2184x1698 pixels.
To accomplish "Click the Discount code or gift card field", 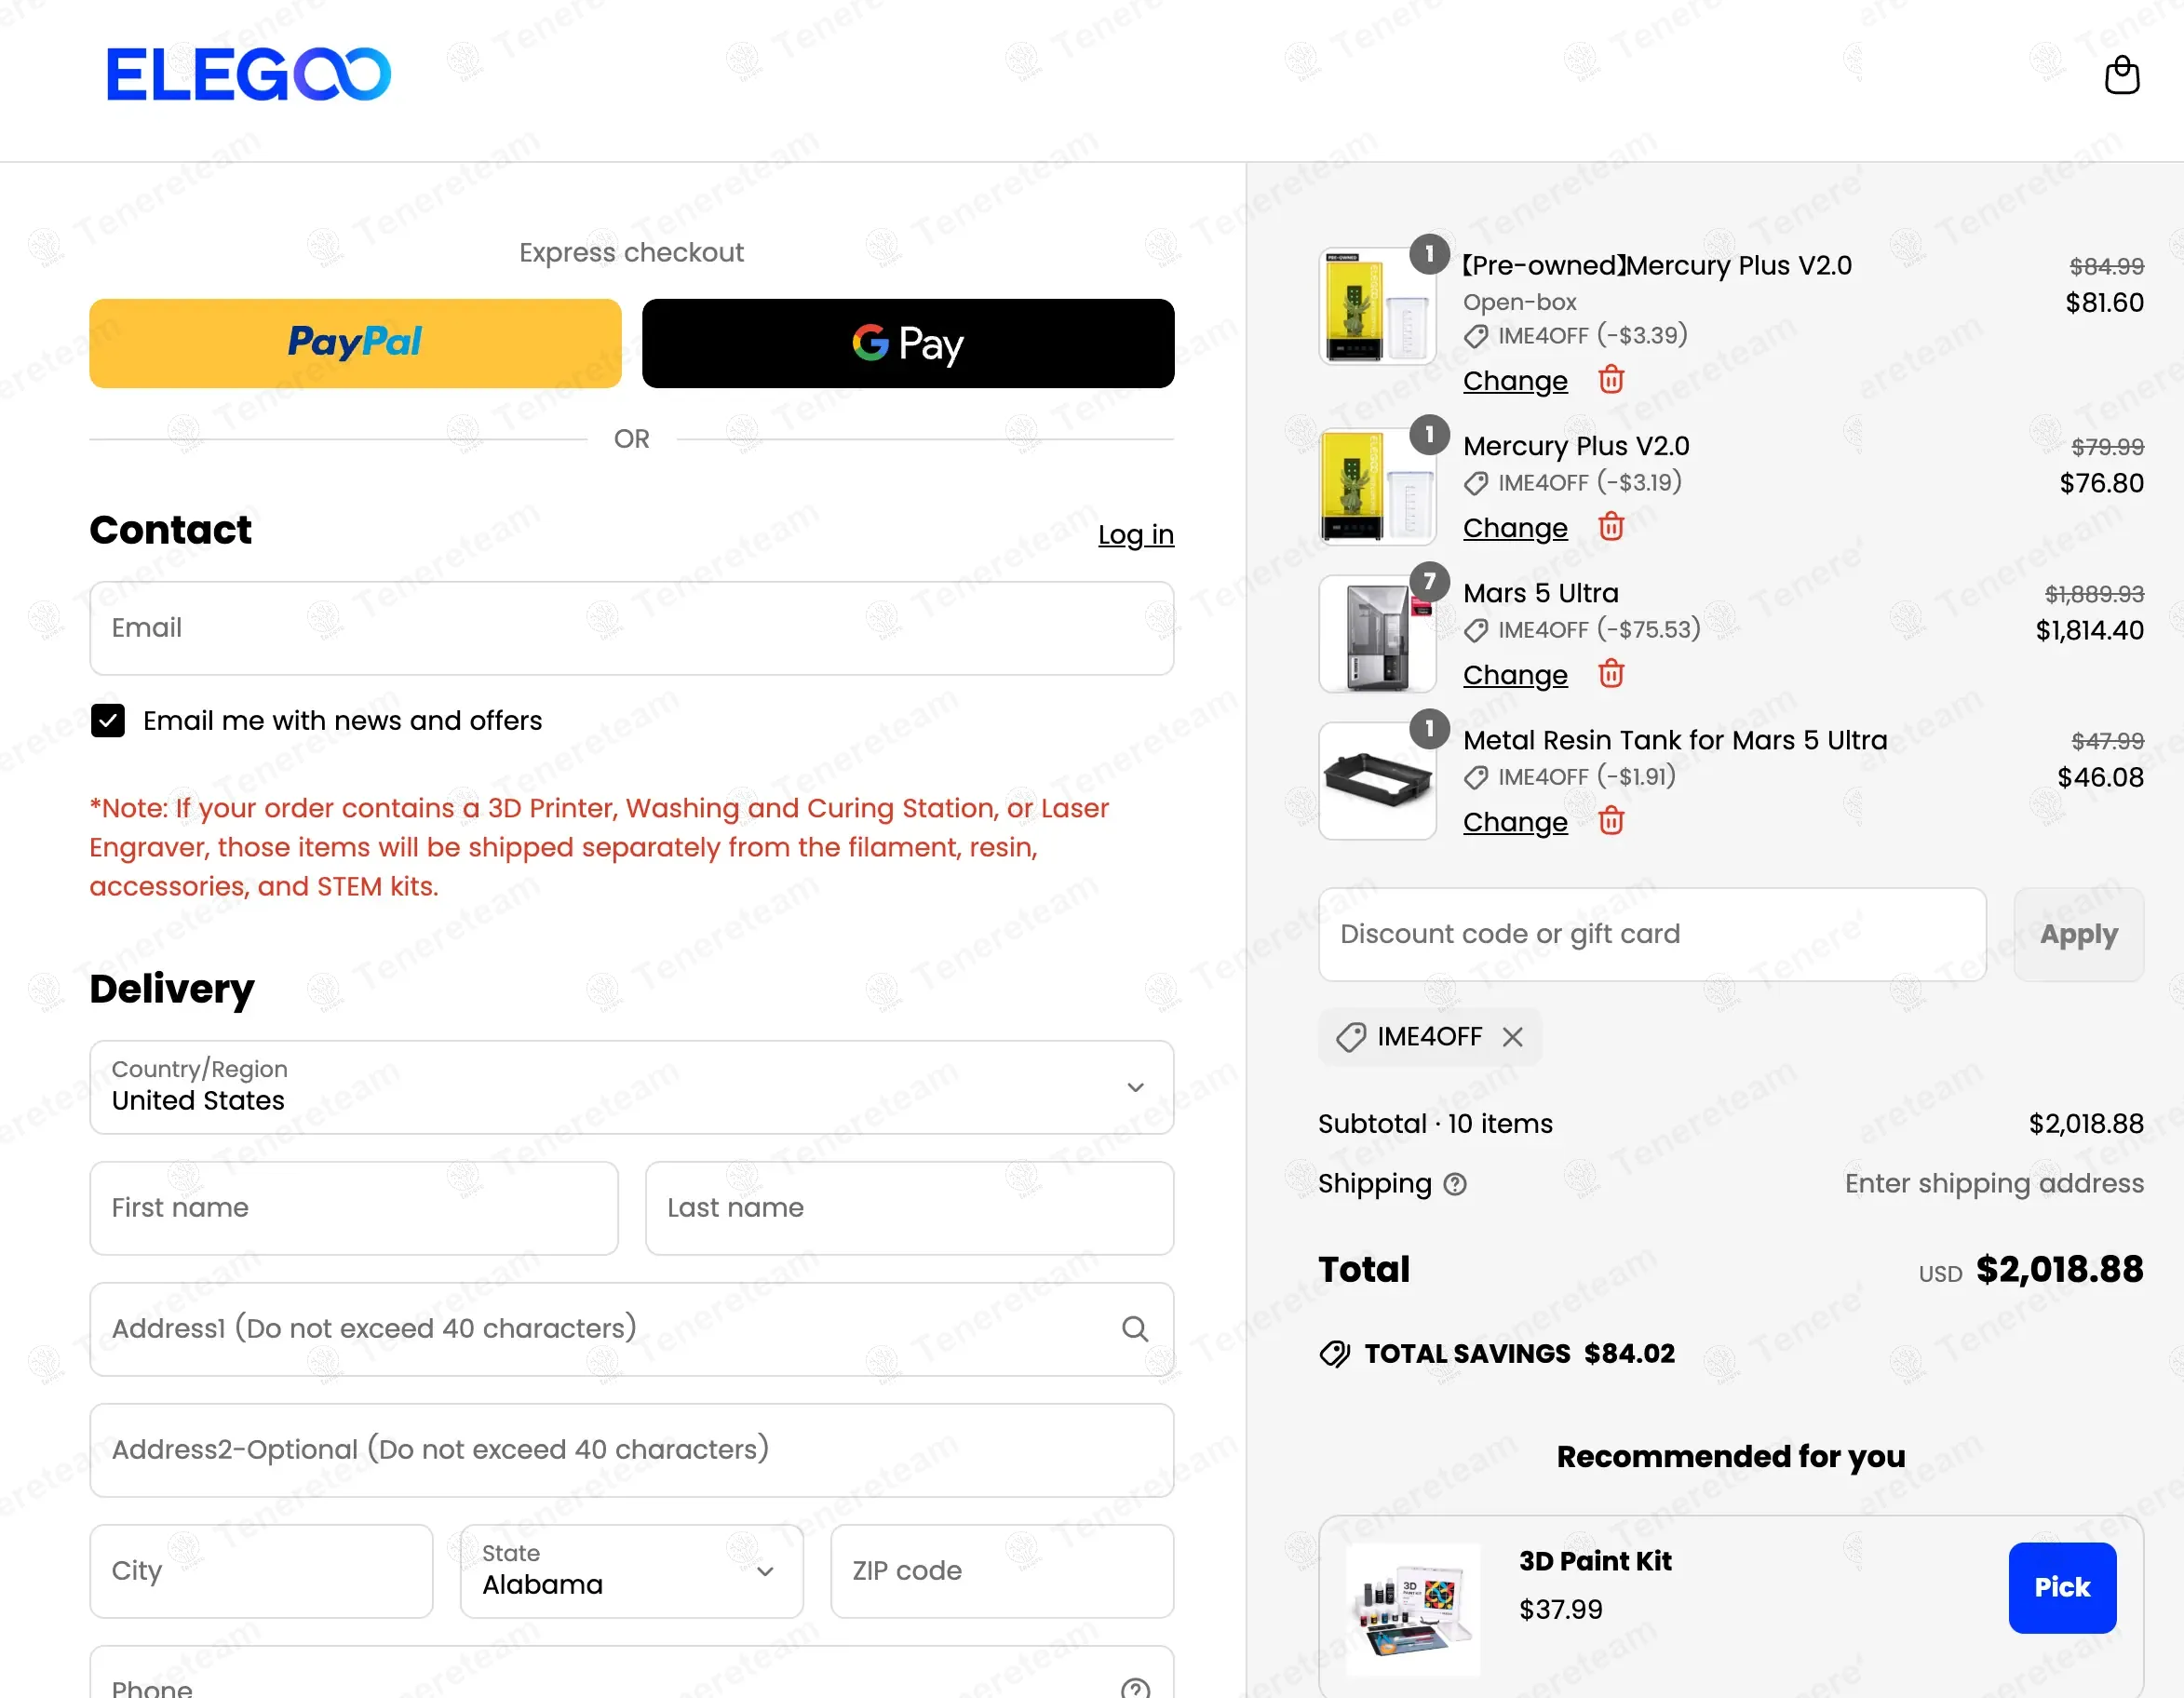I will pos(1651,934).
